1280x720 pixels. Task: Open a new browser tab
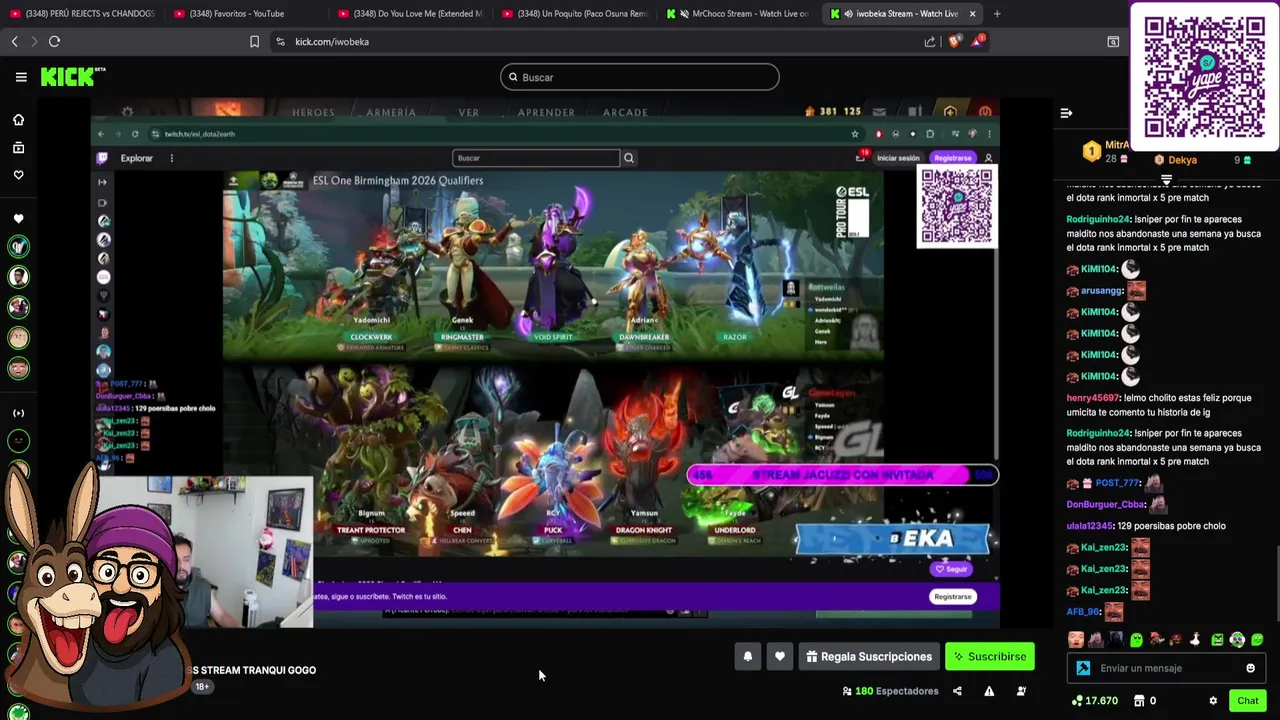[x=997, y=14]
